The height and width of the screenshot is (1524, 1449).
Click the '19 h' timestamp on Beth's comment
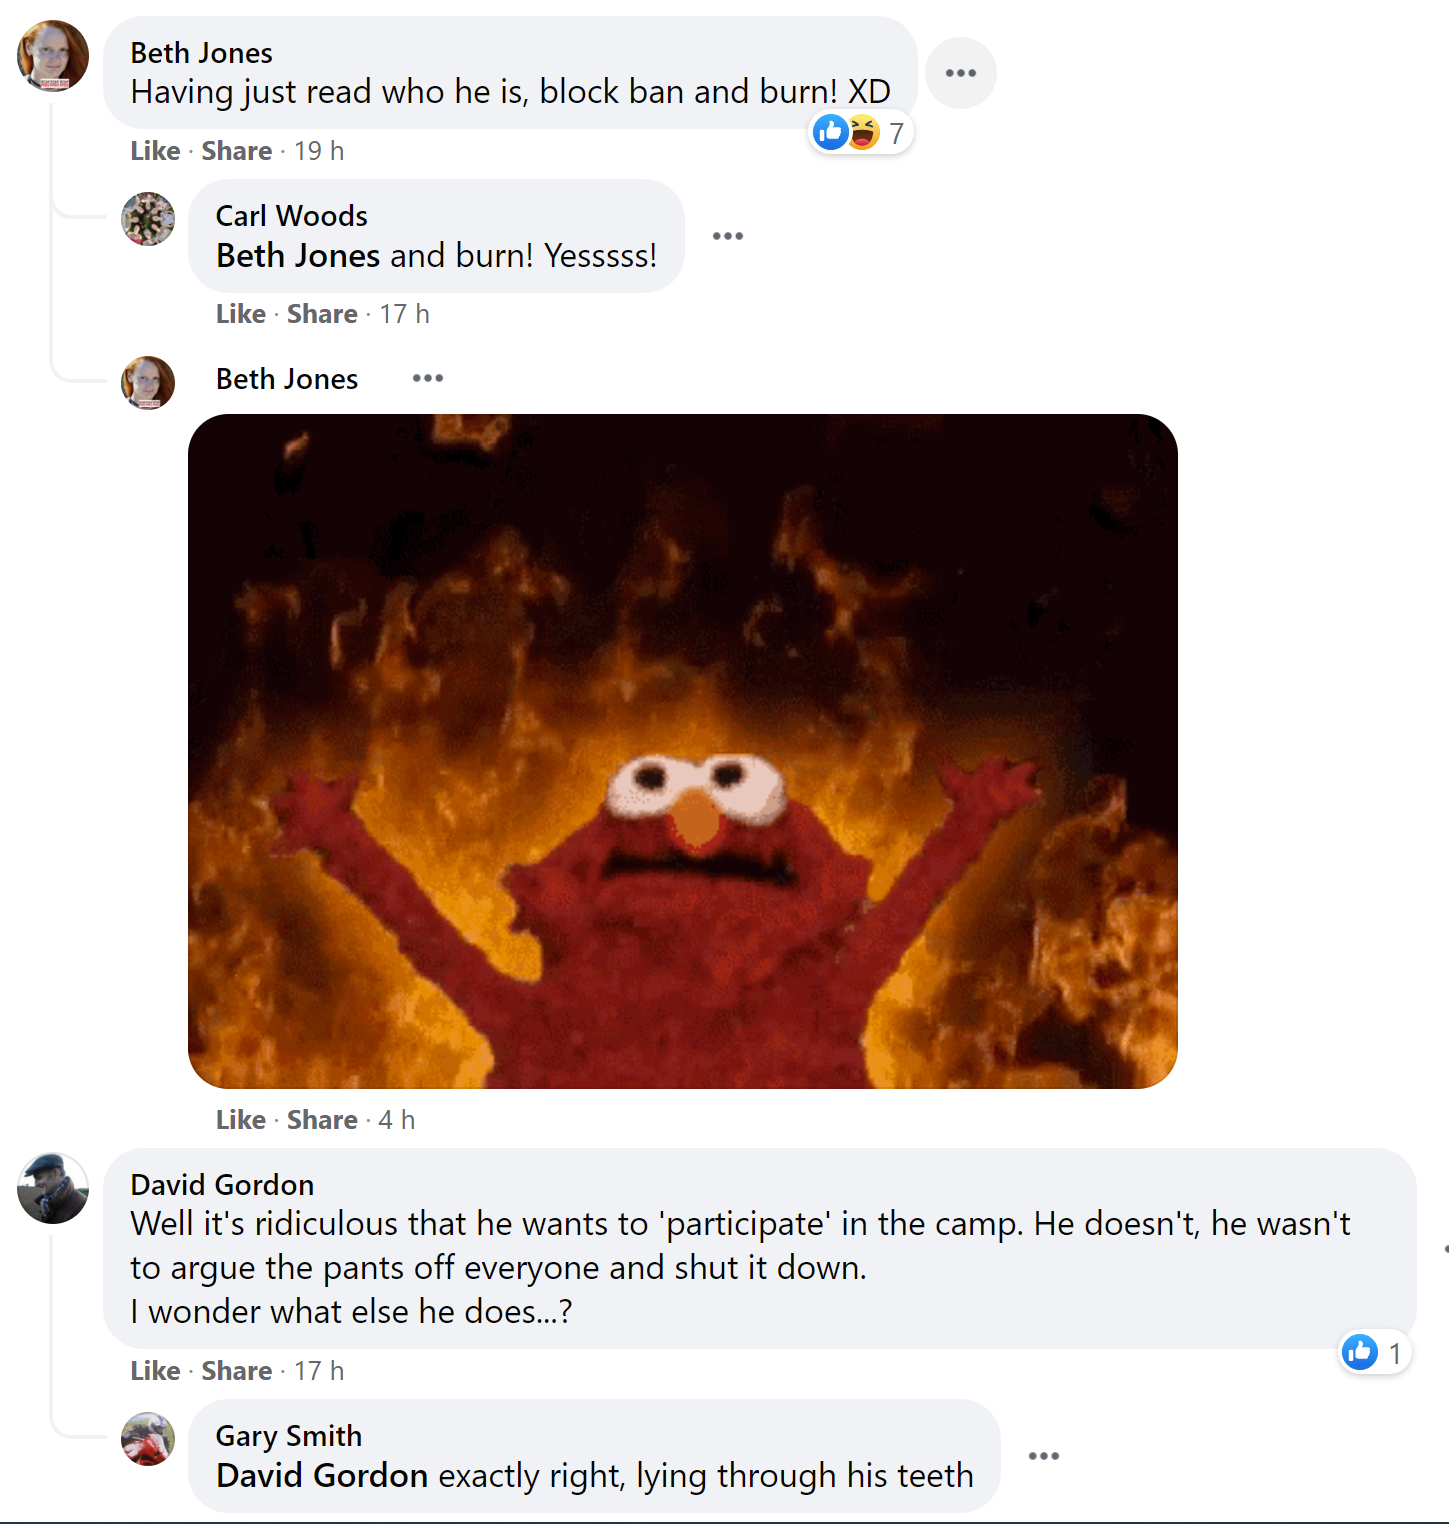coord(319,151)
